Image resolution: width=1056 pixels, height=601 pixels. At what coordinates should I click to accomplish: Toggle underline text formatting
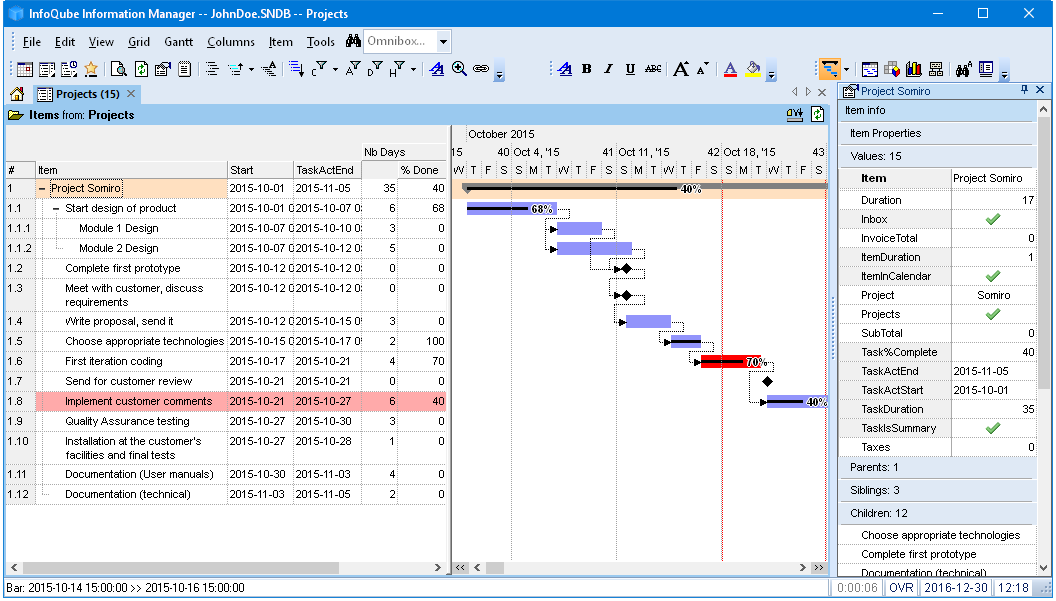pyautogui.click(x=630, y=69)
